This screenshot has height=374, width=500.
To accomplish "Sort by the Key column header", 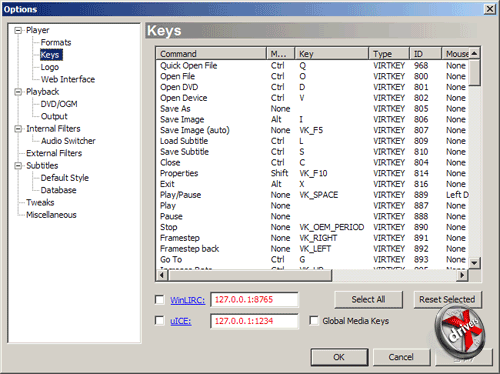I will pyautogui.click(x=332, y=54).
